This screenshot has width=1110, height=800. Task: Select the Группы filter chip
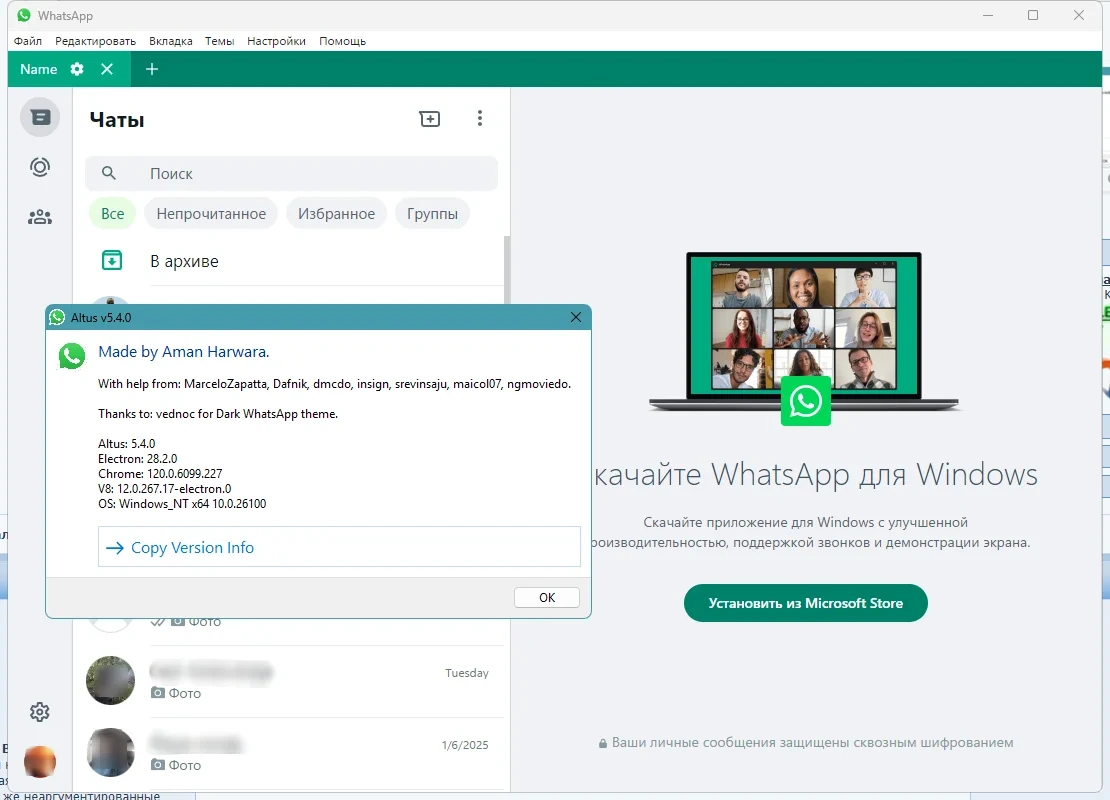pyautogui.click(x=432, y=214)
